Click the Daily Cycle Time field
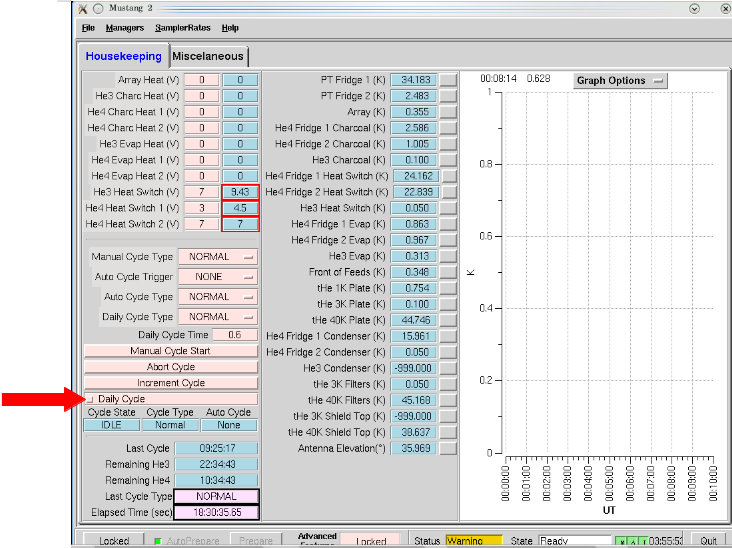 (235, 335)
